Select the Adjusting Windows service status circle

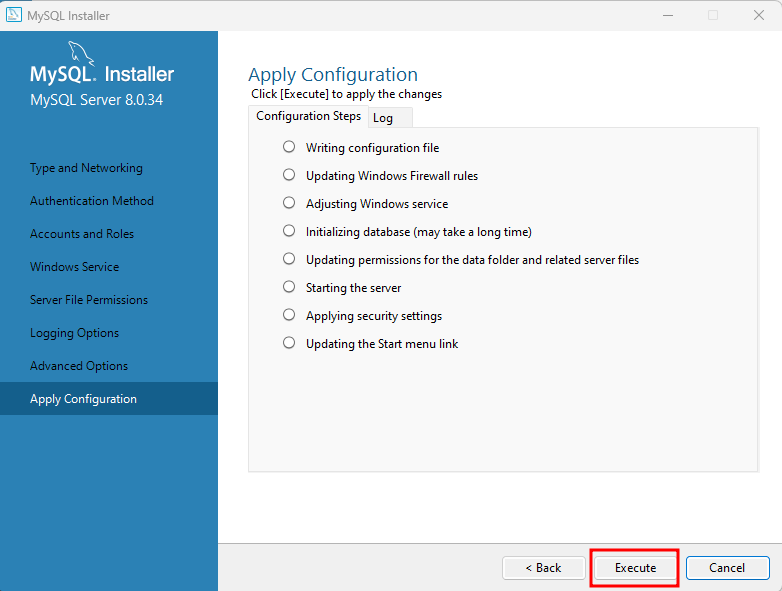tap(289, 202)
